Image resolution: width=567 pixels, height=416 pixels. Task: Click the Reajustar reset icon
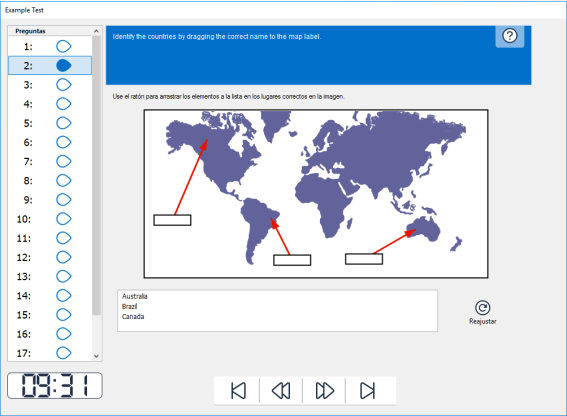tap(482, 308)
